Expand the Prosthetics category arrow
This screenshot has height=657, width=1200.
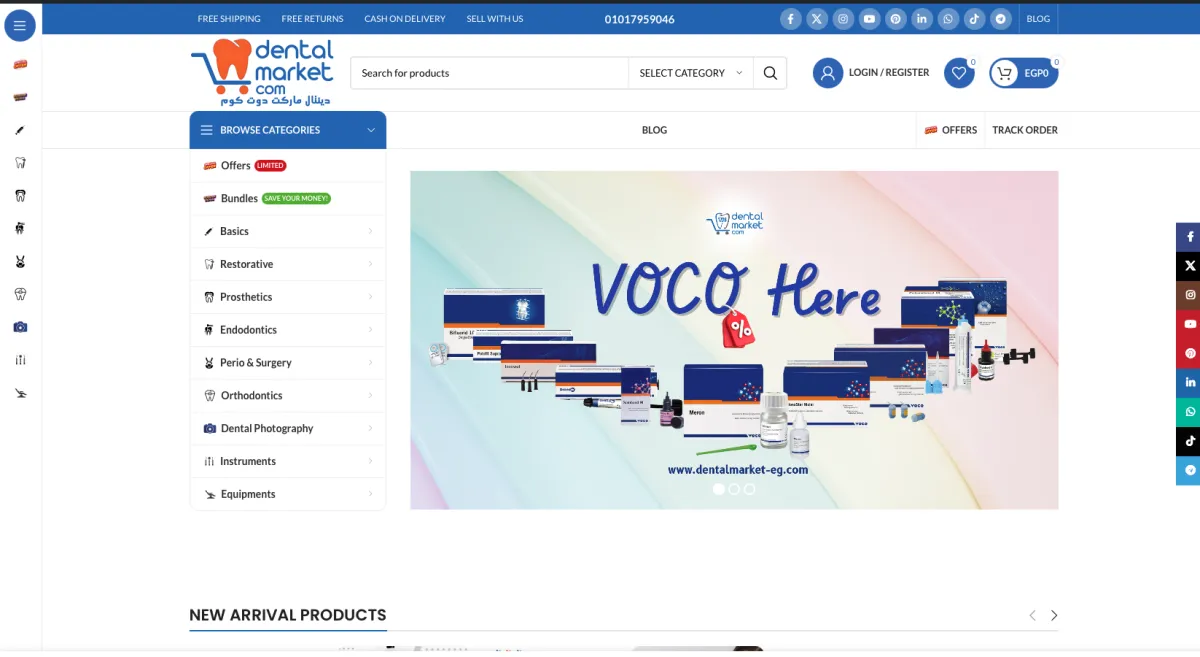370,297
